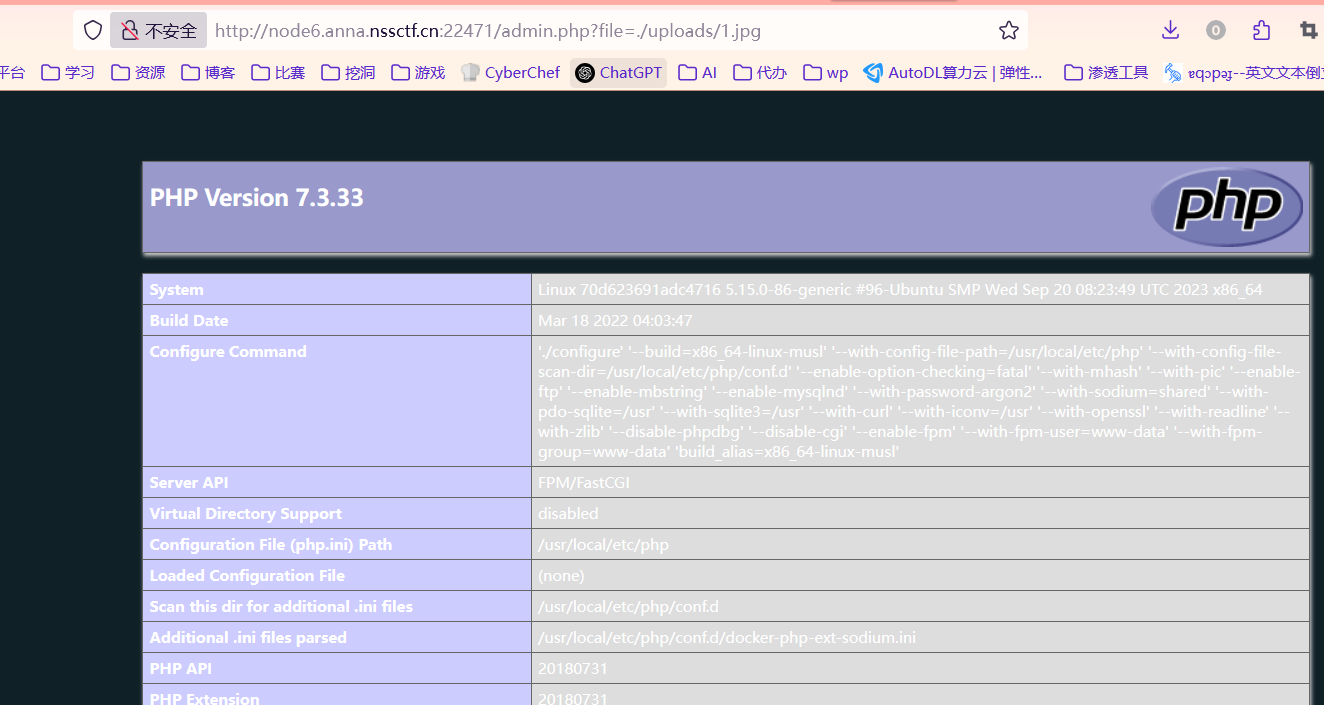The height and width of the screenshot is (705, 1324).
Task: Select the /usr/local/etc/php/conf.d value
Action: (628, 607)
